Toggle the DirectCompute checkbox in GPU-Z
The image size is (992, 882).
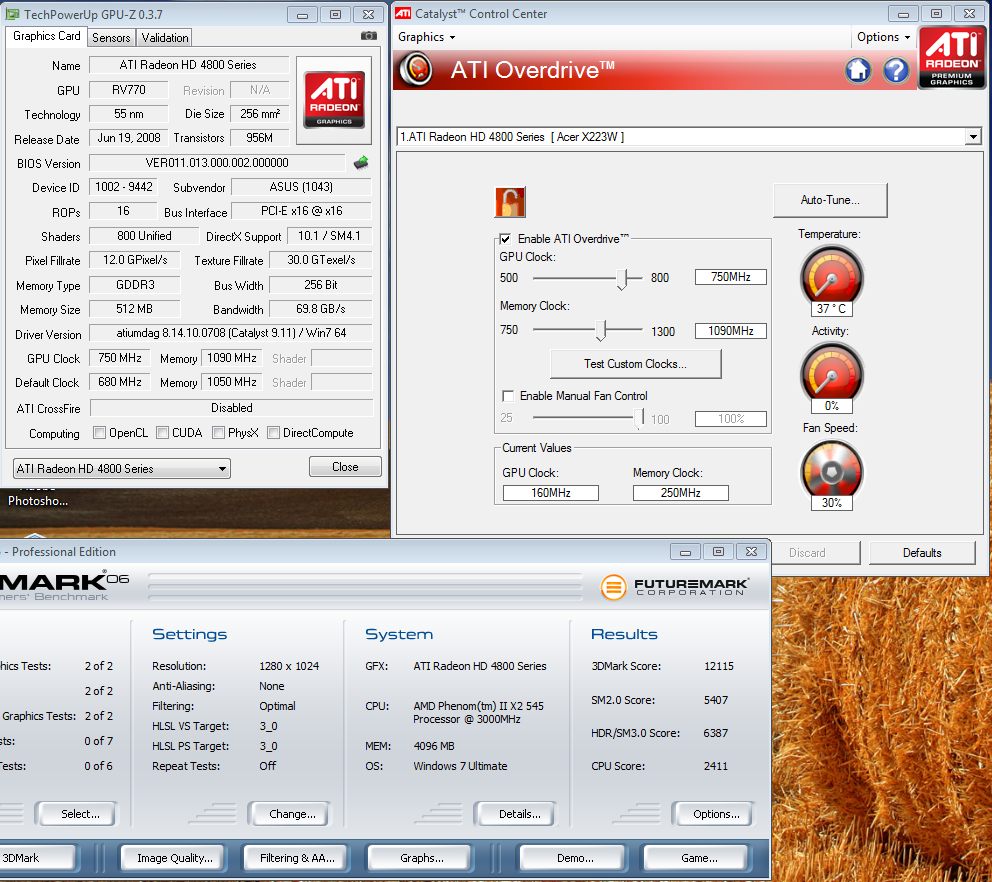tap(273, 433)
